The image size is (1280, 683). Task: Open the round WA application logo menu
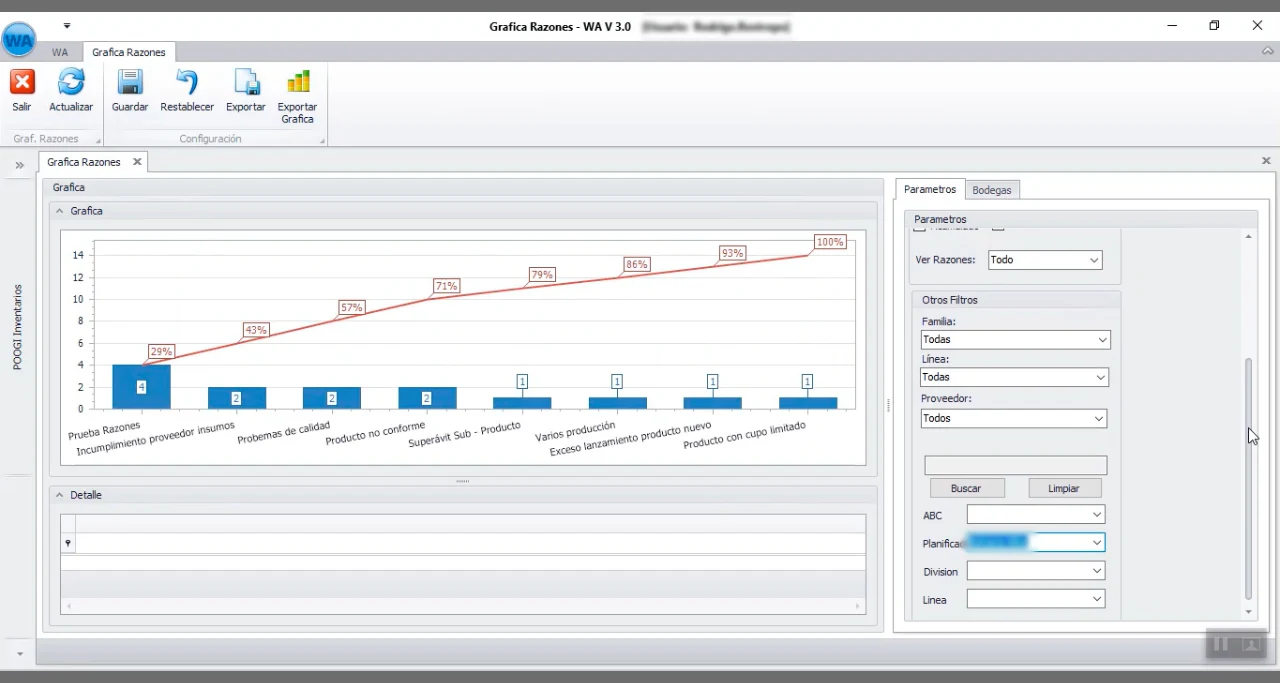pyautogui.click(x=19, y=40)
